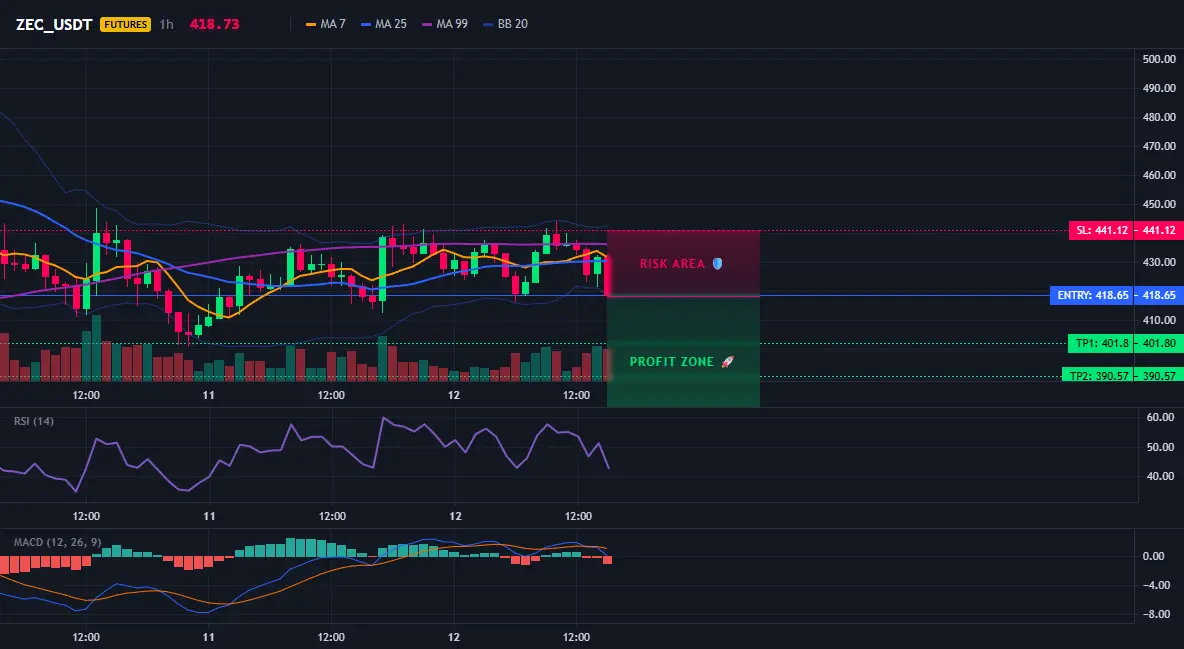Viewport: 1184px width, 649px height.
Task: Click the shield icon beside RISK AREA
Action: click(717, 264)
